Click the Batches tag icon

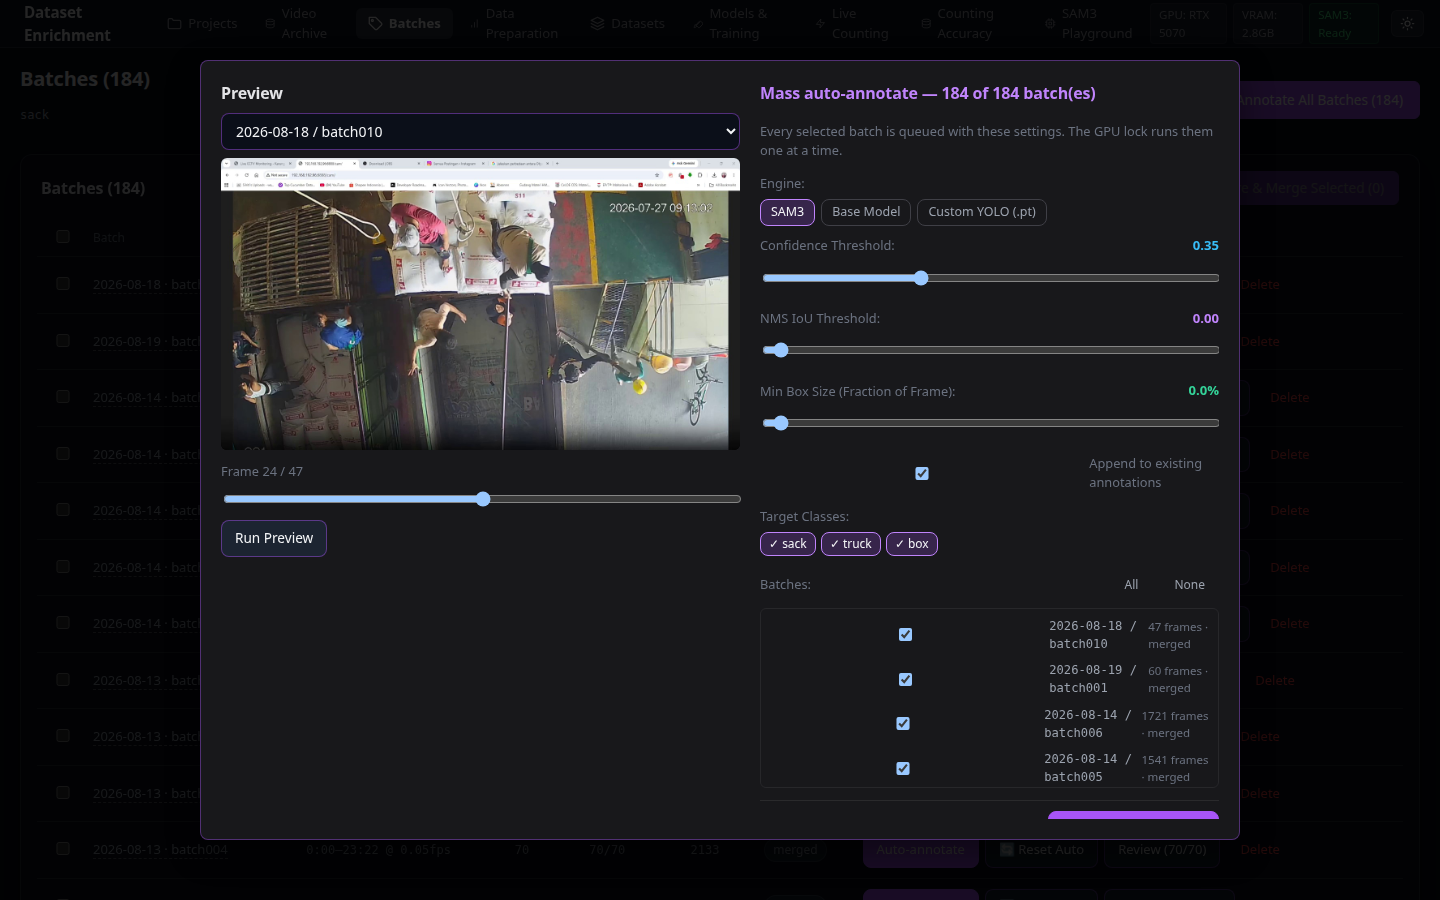pos(375,23)
